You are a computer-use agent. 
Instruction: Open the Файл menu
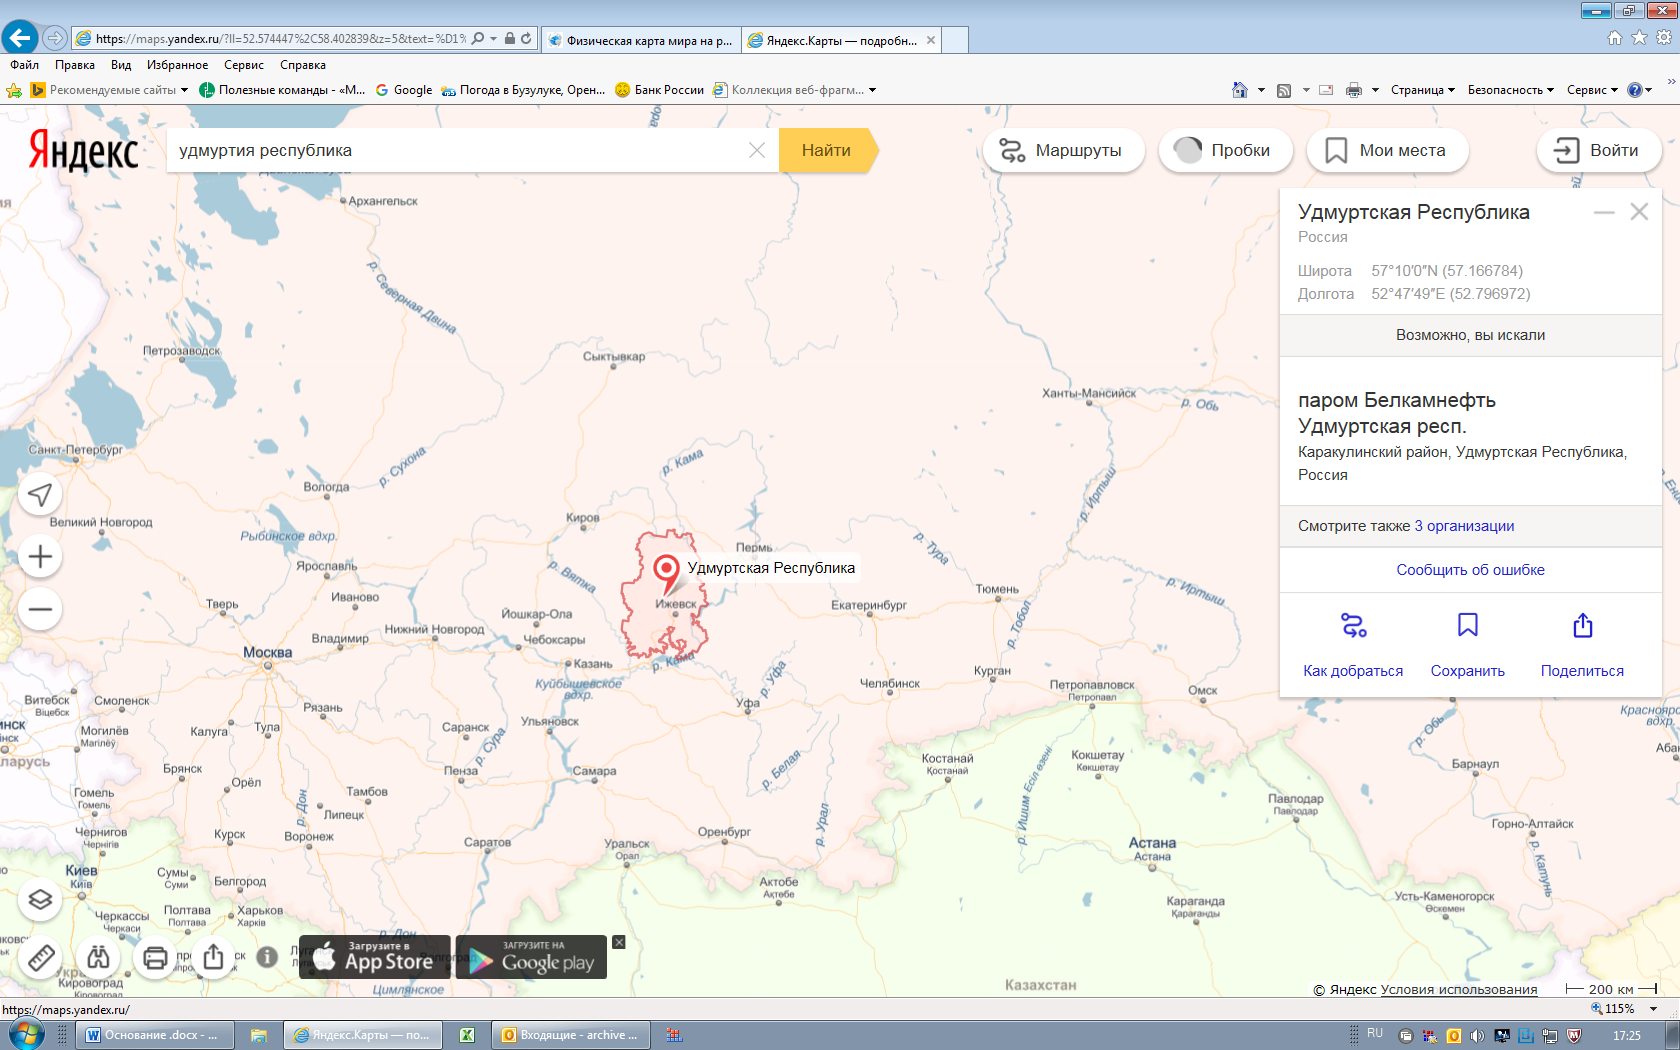tap(25, 65)
